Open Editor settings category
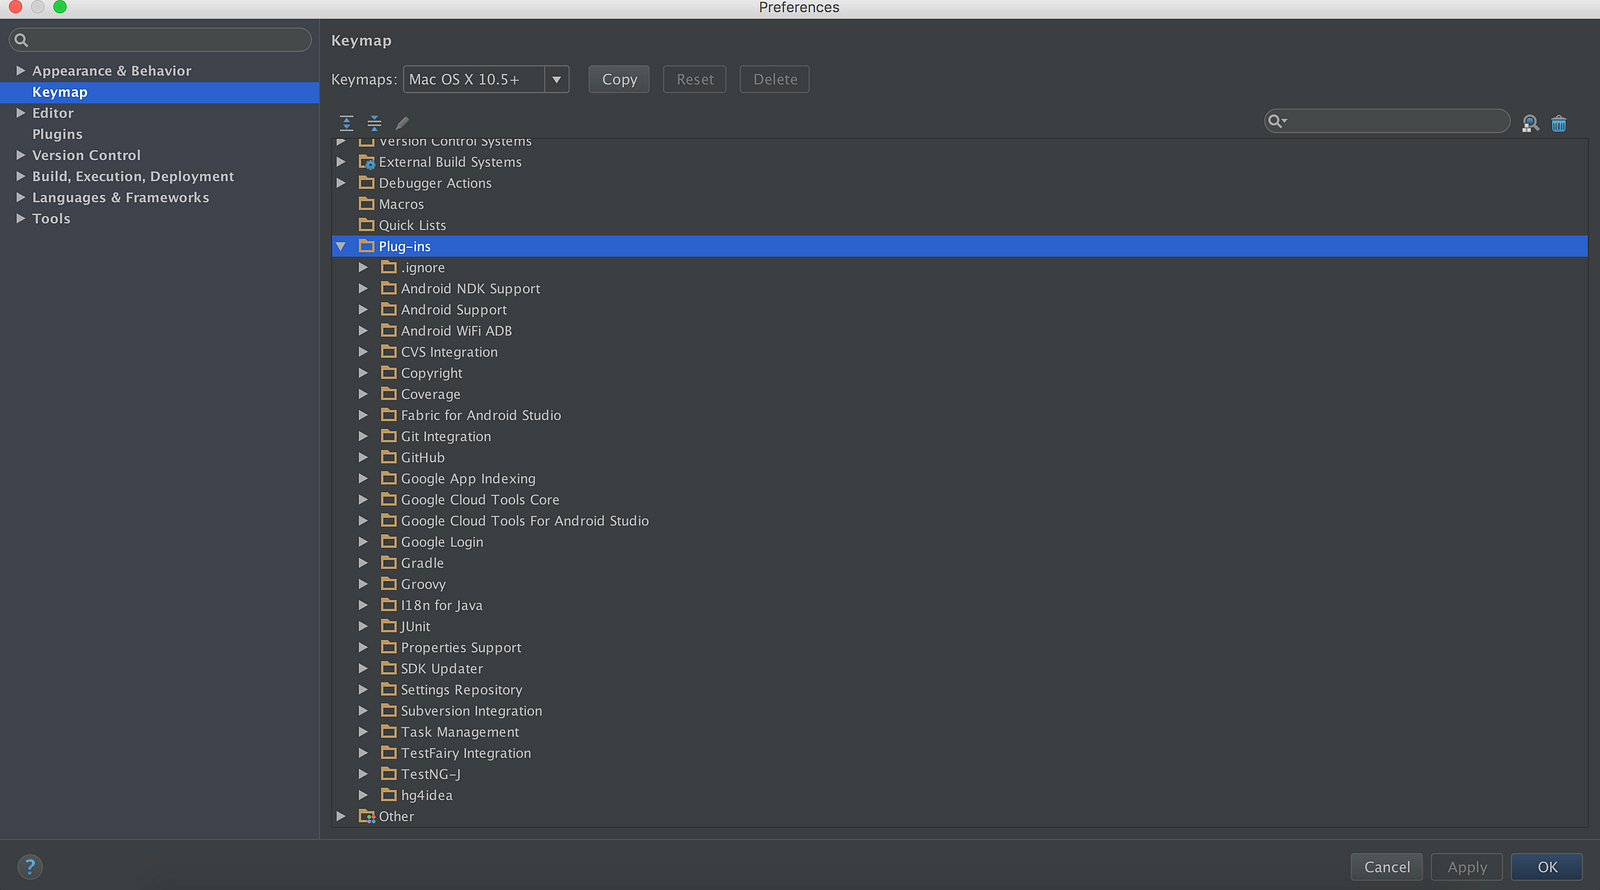This screenshot has width=1600, height=890. [53, 113]
